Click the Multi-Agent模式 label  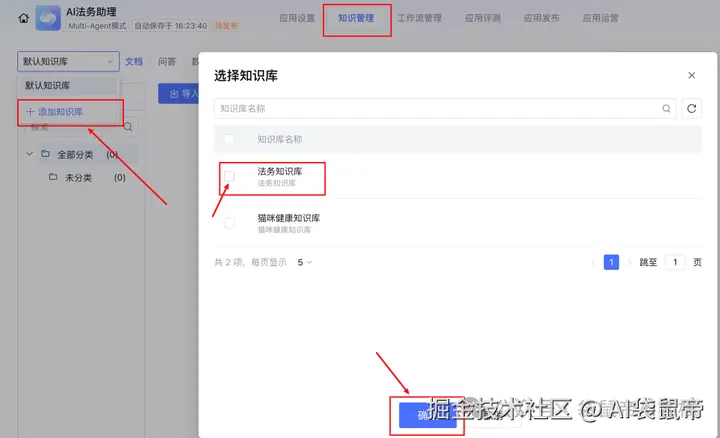[x=97, y=26]
